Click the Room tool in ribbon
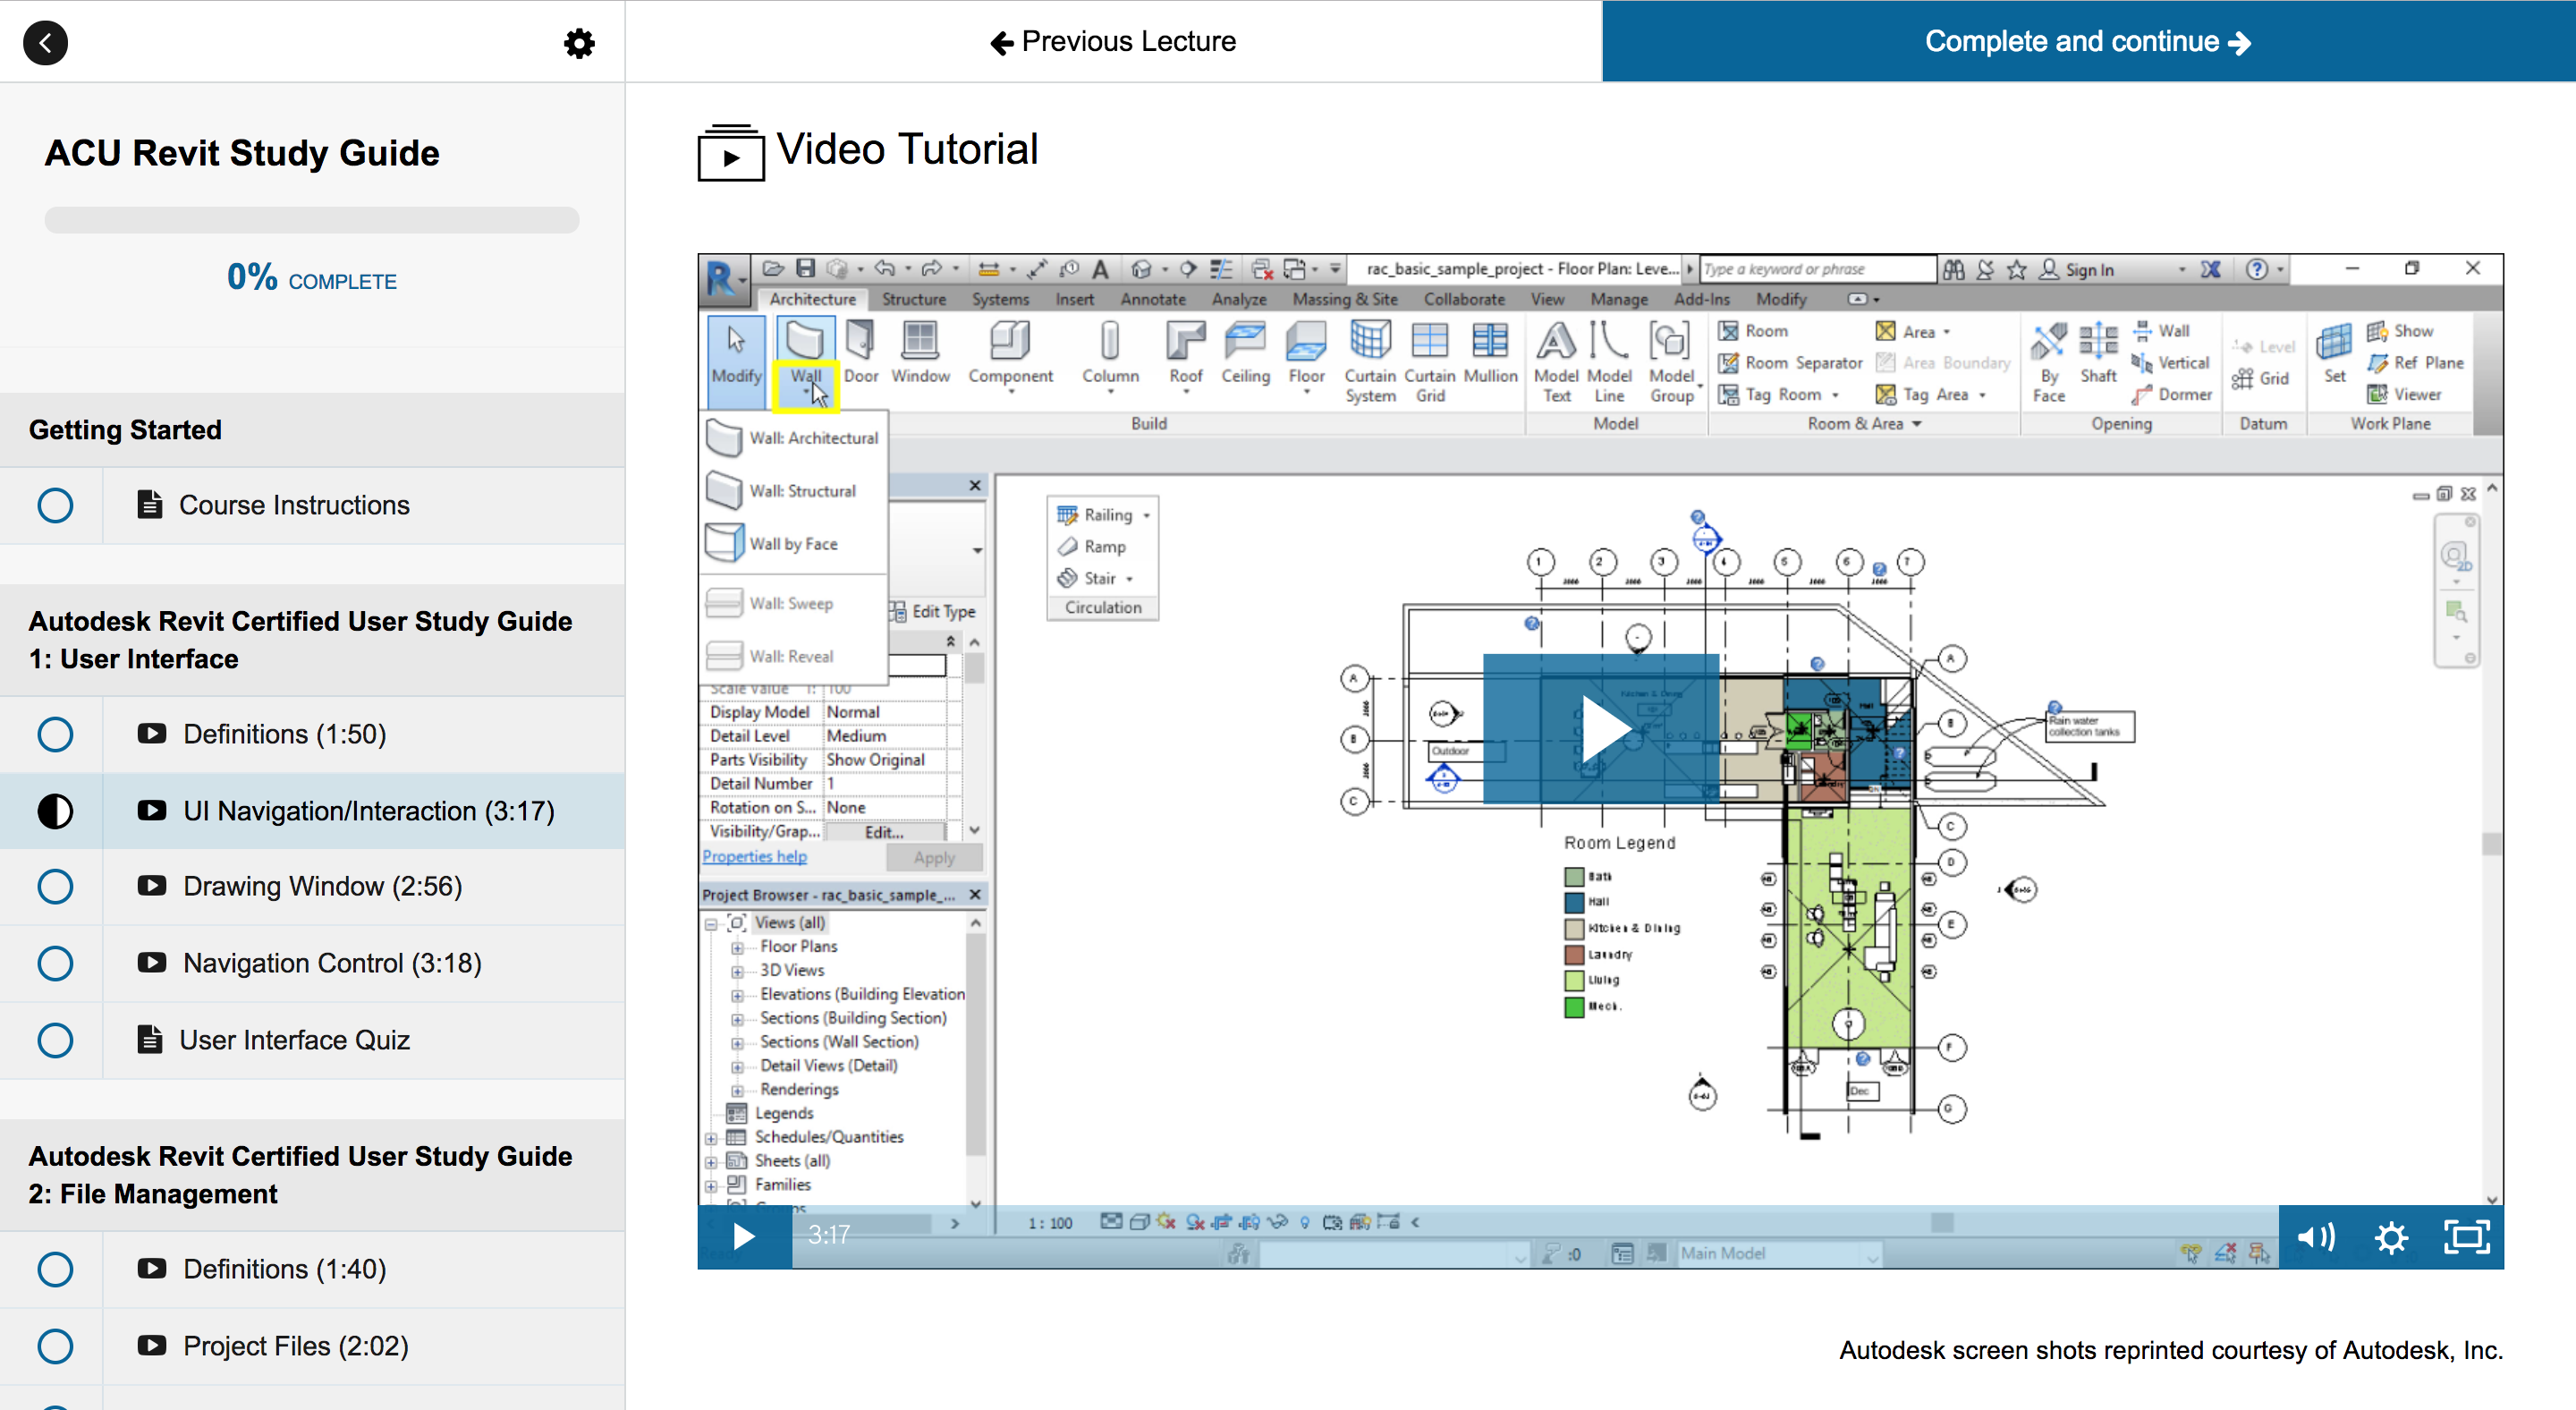This screenshot has height=1410, width=2576. click(1752, 331)
